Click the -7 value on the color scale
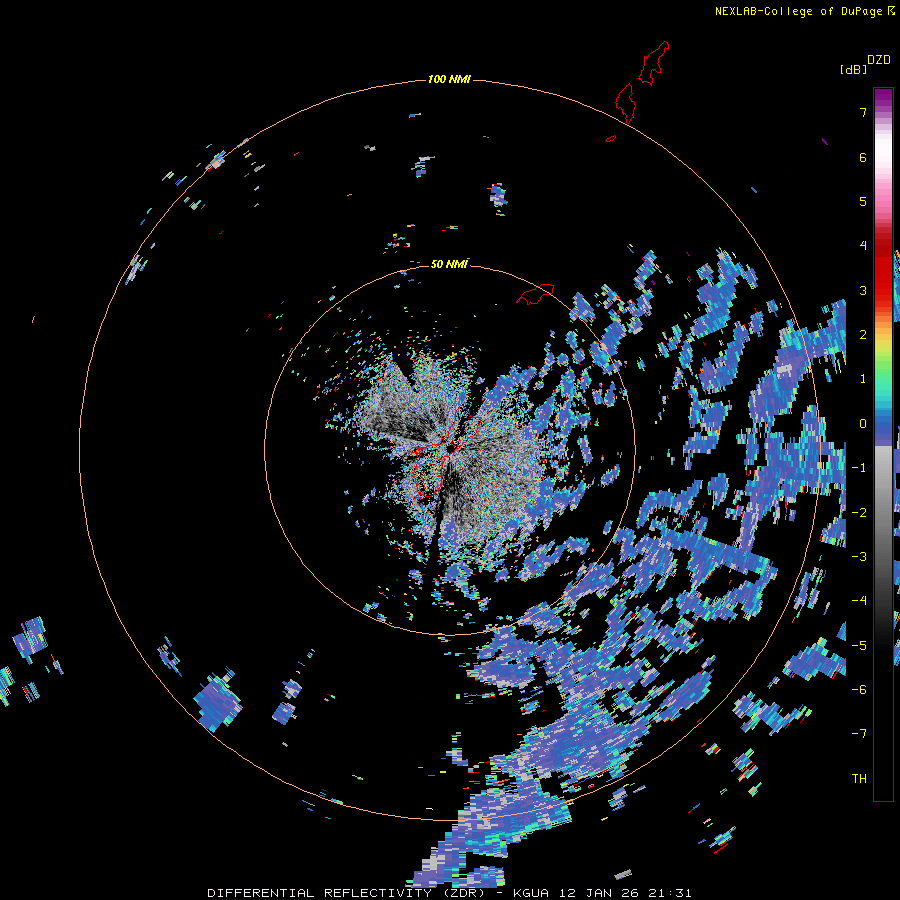This screenshot has width=900, height=900. pos(859,734)
